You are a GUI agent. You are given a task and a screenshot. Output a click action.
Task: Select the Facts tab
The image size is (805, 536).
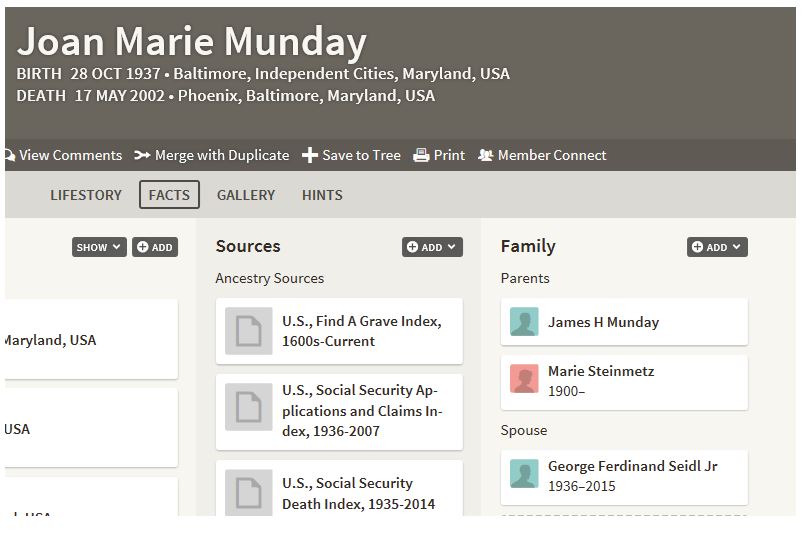[169, 195]
